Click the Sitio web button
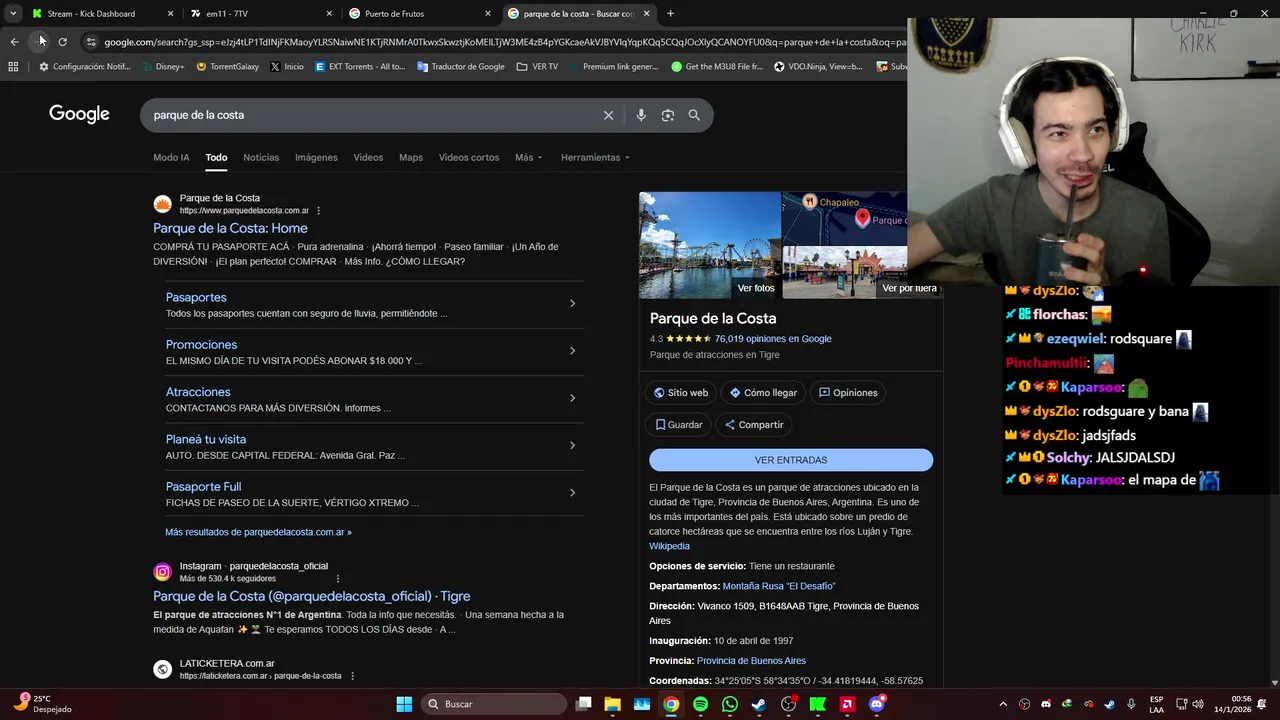The image size is (1280, 720). 680,393
